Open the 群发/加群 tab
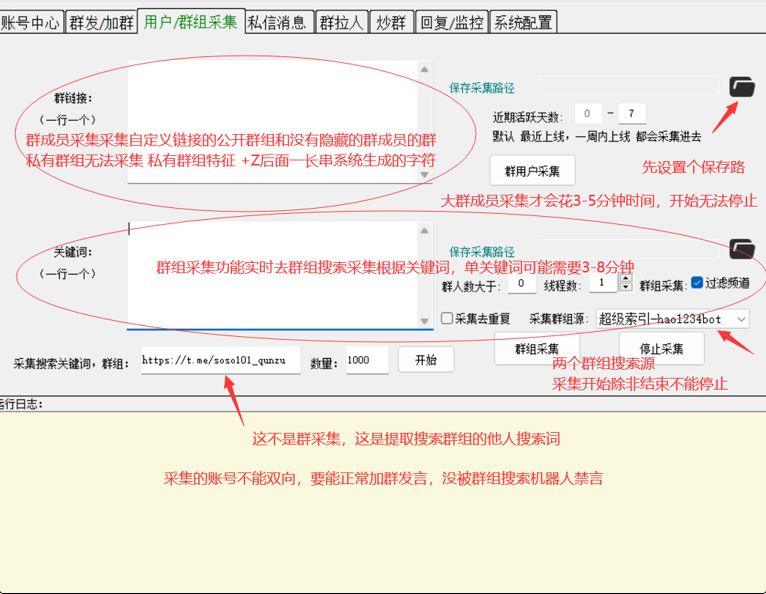Image resolution: width=766 pixels, height=594 pixels. coord(101,22)
